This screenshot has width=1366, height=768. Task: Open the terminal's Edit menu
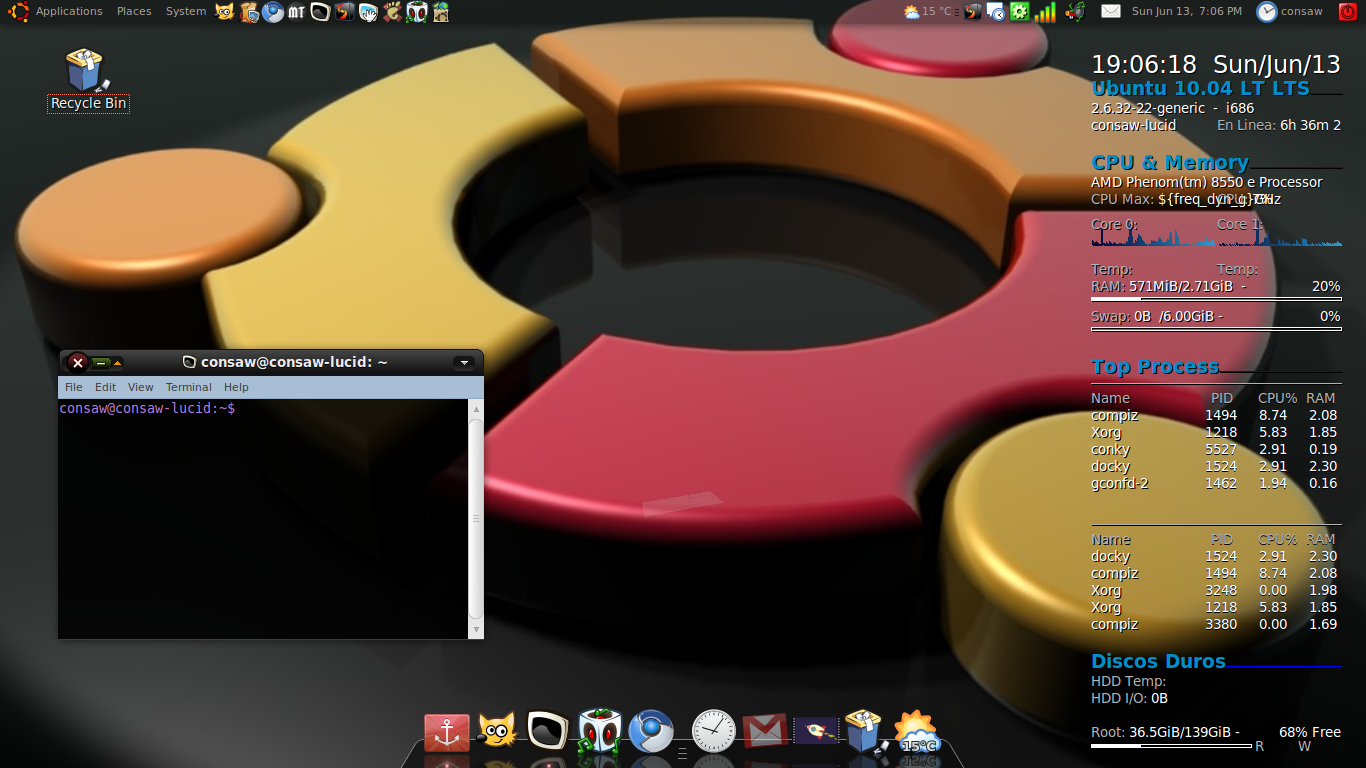click(x=106, y=387)
